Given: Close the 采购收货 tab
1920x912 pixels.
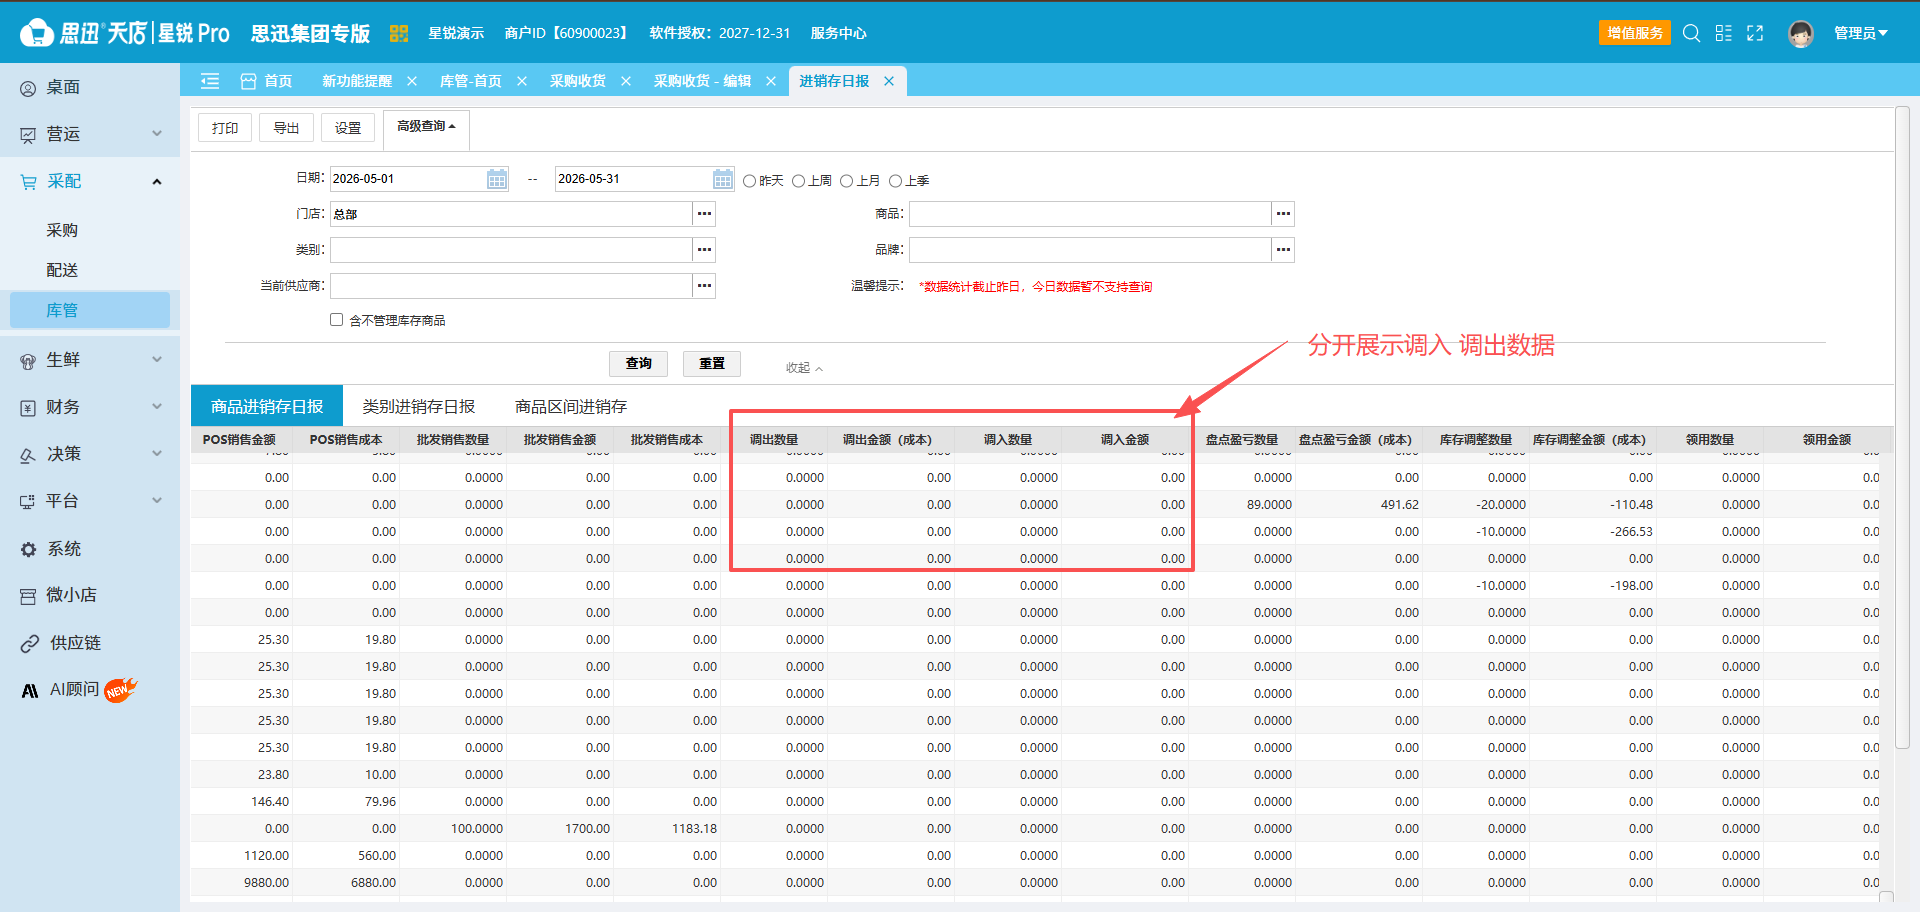Looking at the screenshot, I should (626, 81).
